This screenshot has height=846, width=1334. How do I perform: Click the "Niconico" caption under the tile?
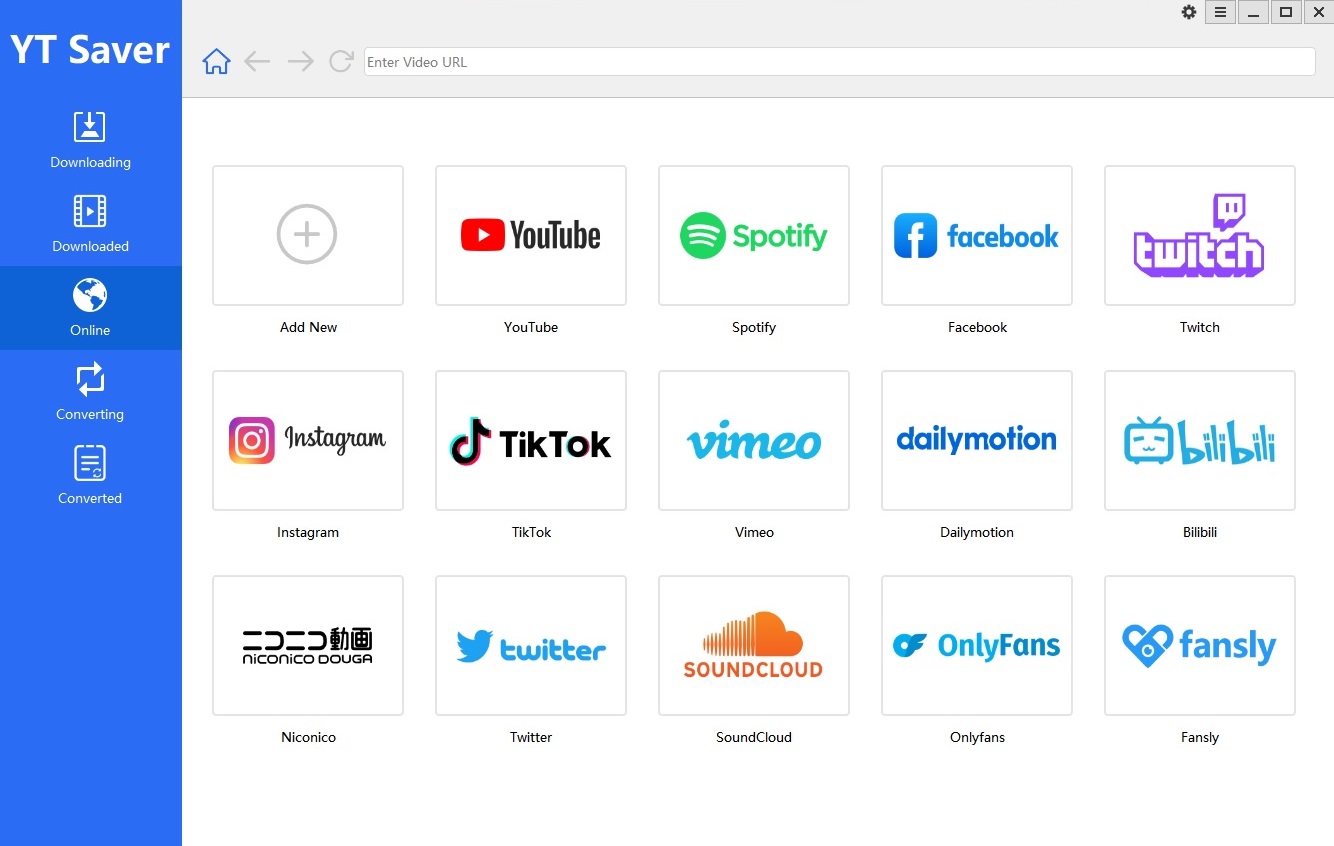308,737
